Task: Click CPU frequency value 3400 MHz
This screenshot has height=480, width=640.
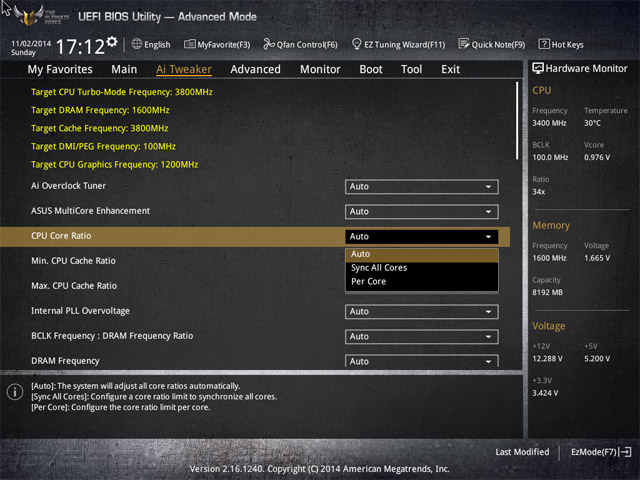Action: click(549, 123)
